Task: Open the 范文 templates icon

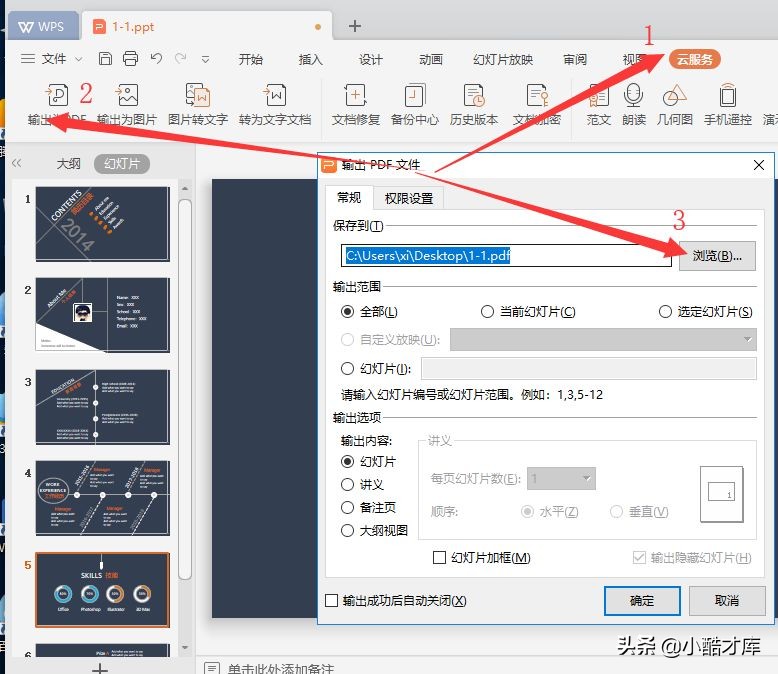Action: coord(598,95)
